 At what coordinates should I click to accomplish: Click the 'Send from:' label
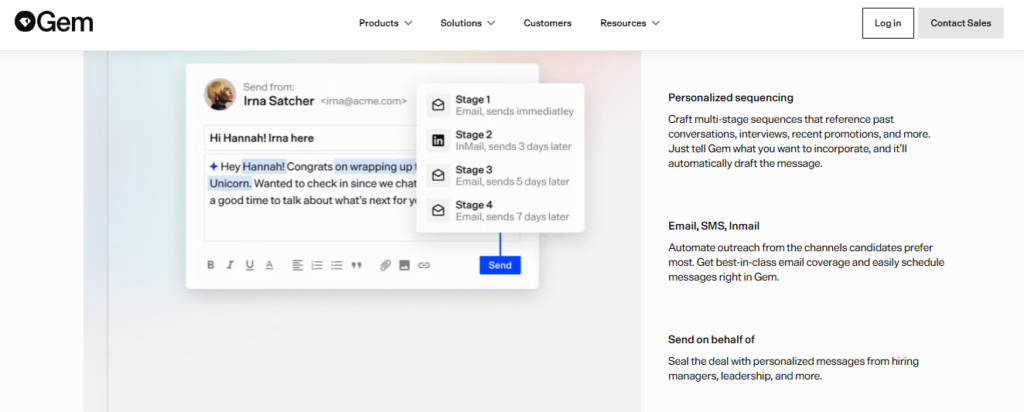tap(269, 86)
